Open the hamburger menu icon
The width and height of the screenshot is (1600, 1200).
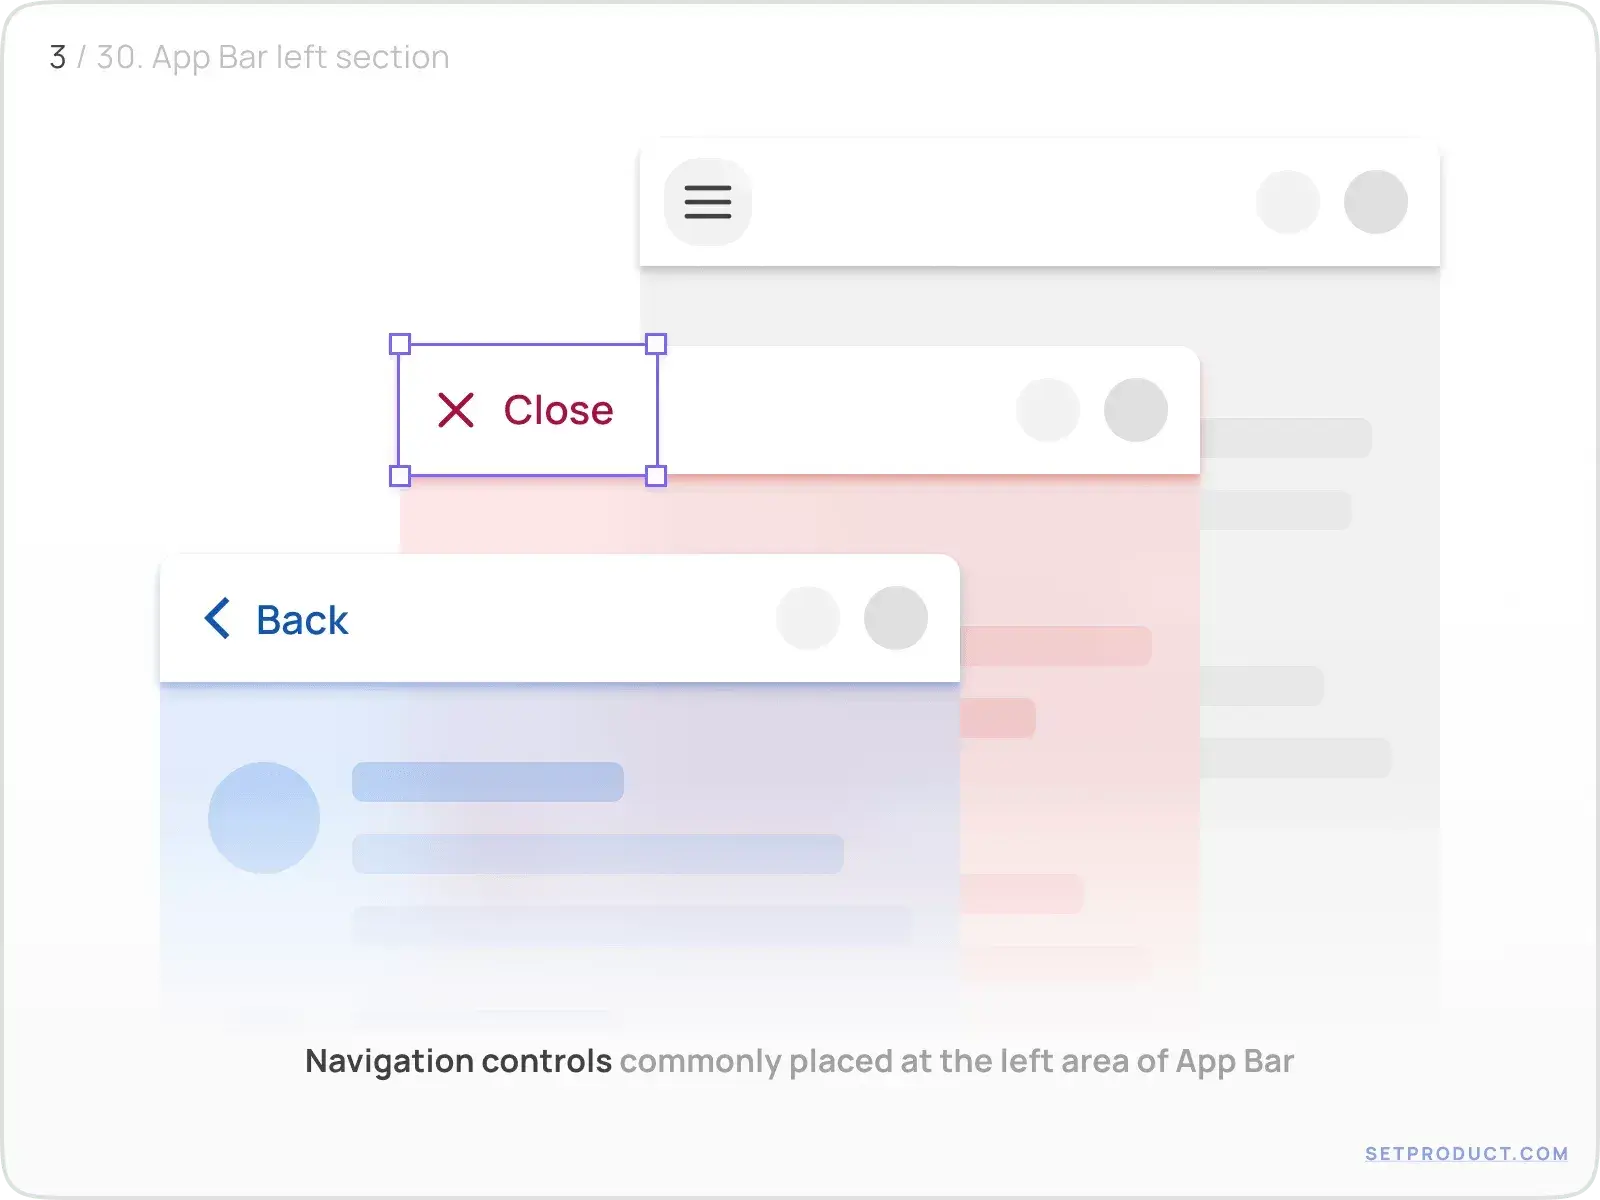pyautogui.click(x=708, y=202)
